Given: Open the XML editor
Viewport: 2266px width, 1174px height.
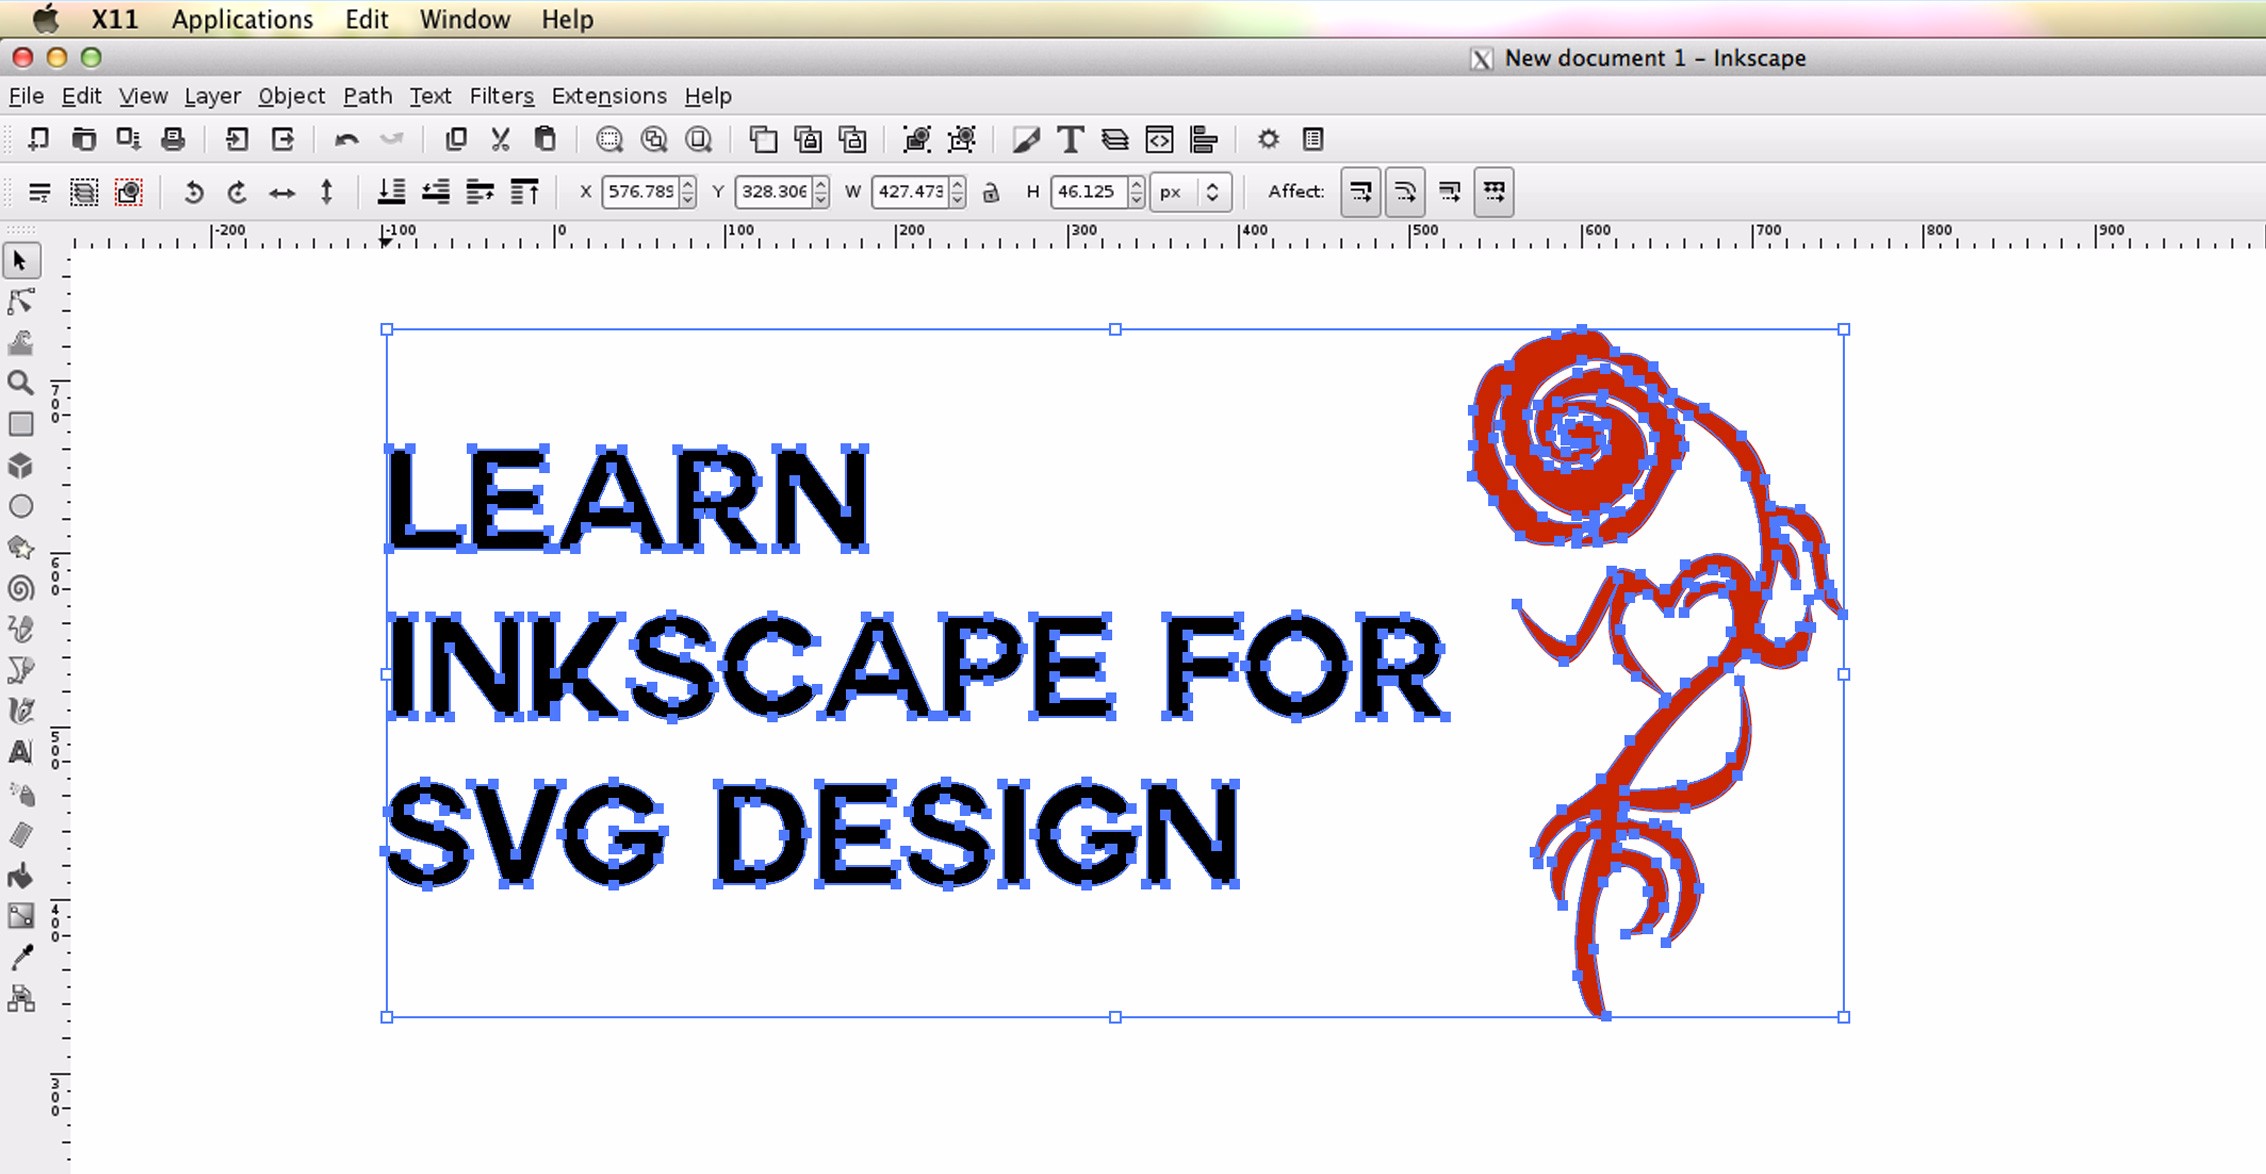Looking at the screenshot, I should [1160, 139].
